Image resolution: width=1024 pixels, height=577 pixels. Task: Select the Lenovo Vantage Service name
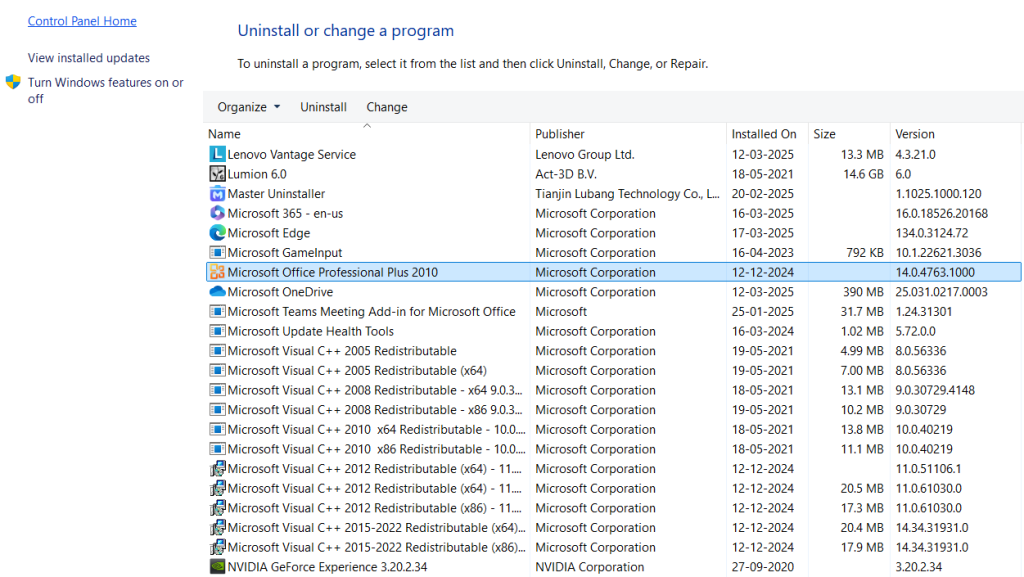[x=292, y=154]
